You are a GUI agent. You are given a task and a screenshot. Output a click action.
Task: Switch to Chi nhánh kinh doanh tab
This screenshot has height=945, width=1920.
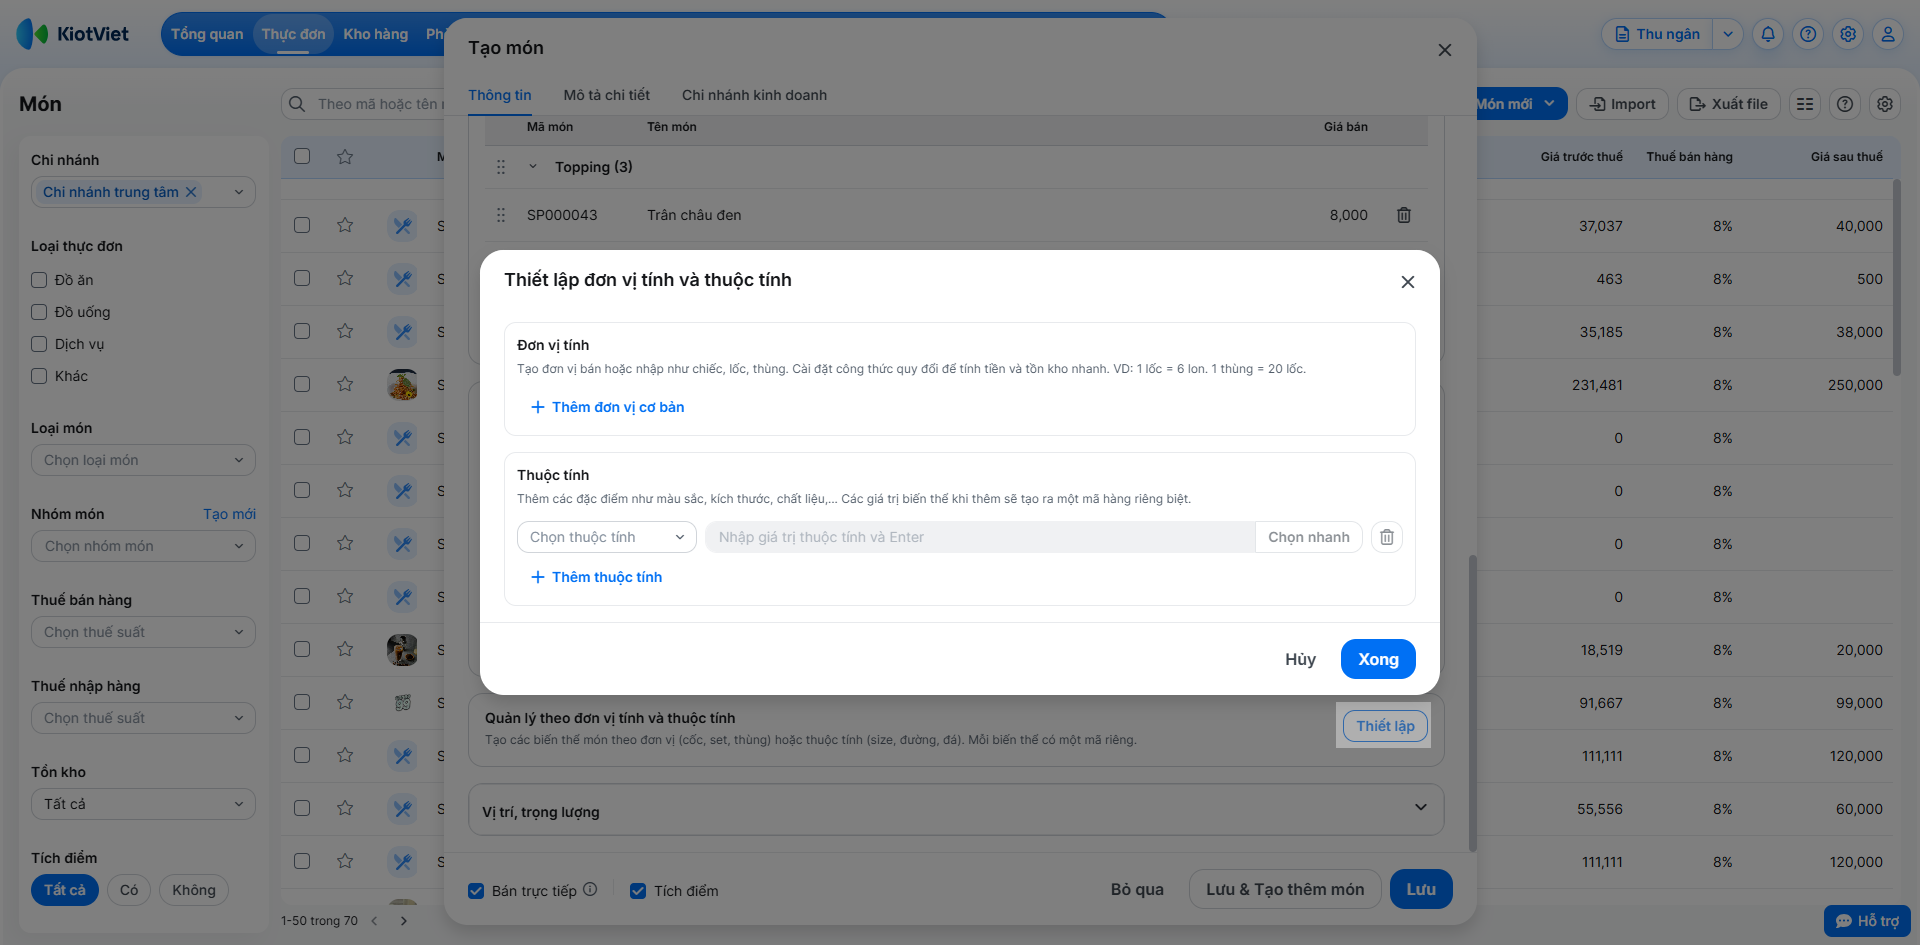coord(755,95)
